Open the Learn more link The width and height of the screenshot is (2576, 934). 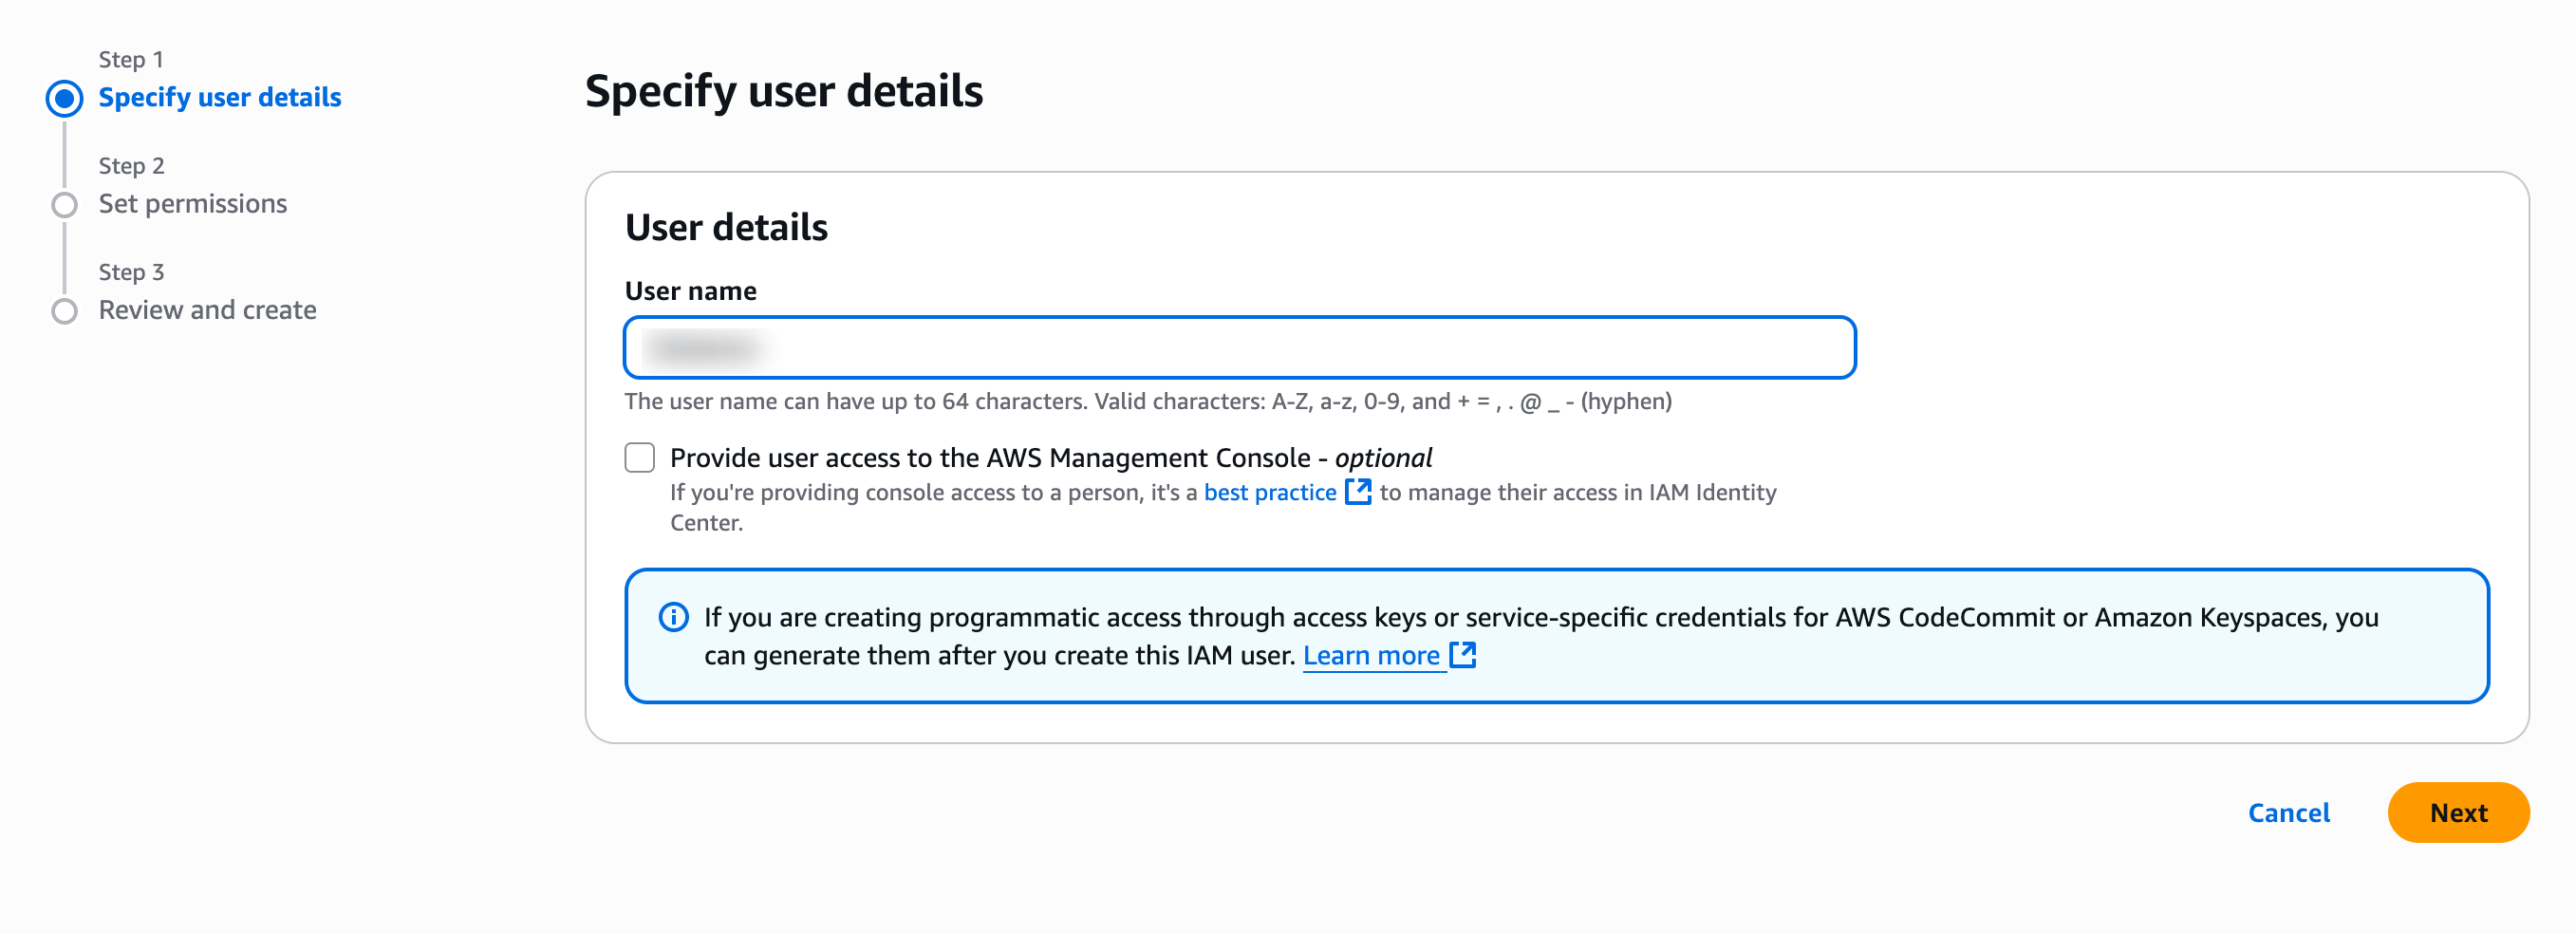(1370, 656)
